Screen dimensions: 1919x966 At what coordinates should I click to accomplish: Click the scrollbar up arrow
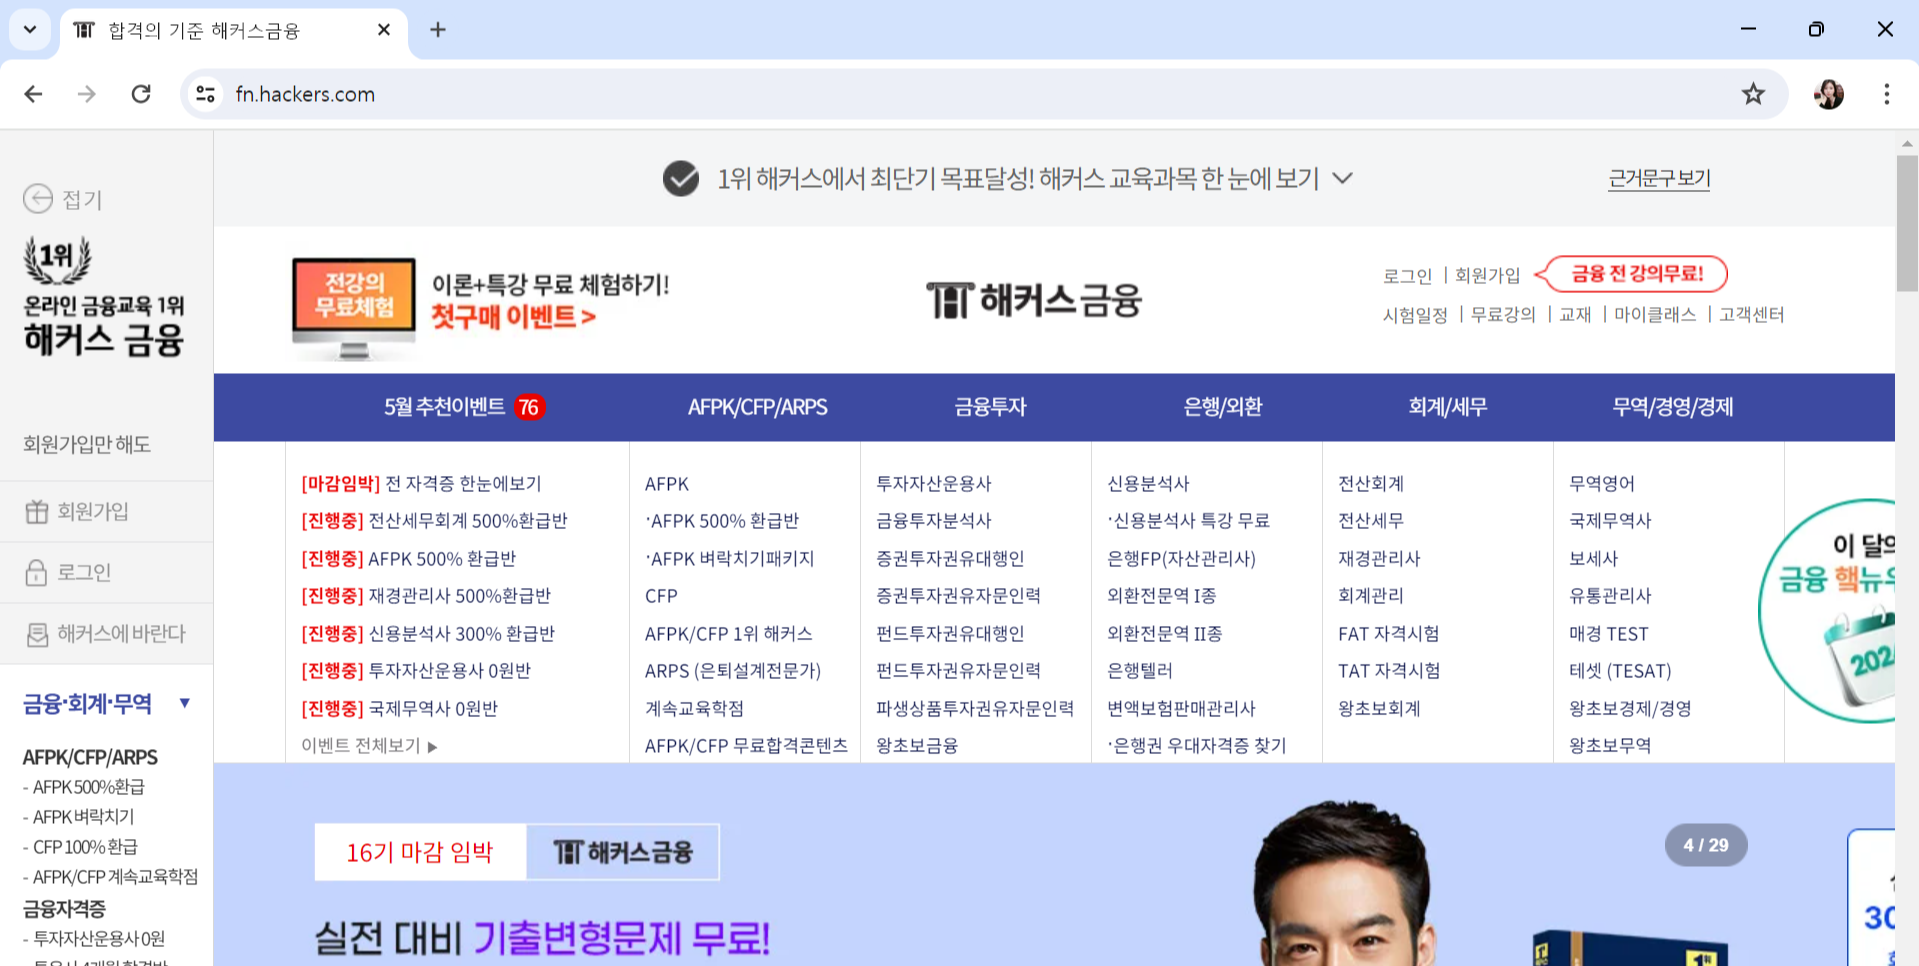point(1907,144)
